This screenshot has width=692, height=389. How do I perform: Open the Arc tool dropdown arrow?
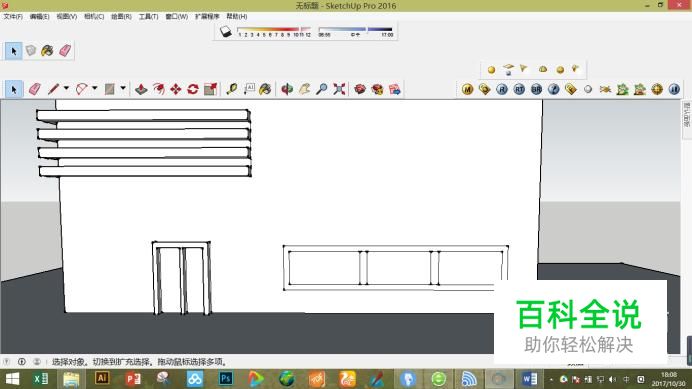(94, 88)
